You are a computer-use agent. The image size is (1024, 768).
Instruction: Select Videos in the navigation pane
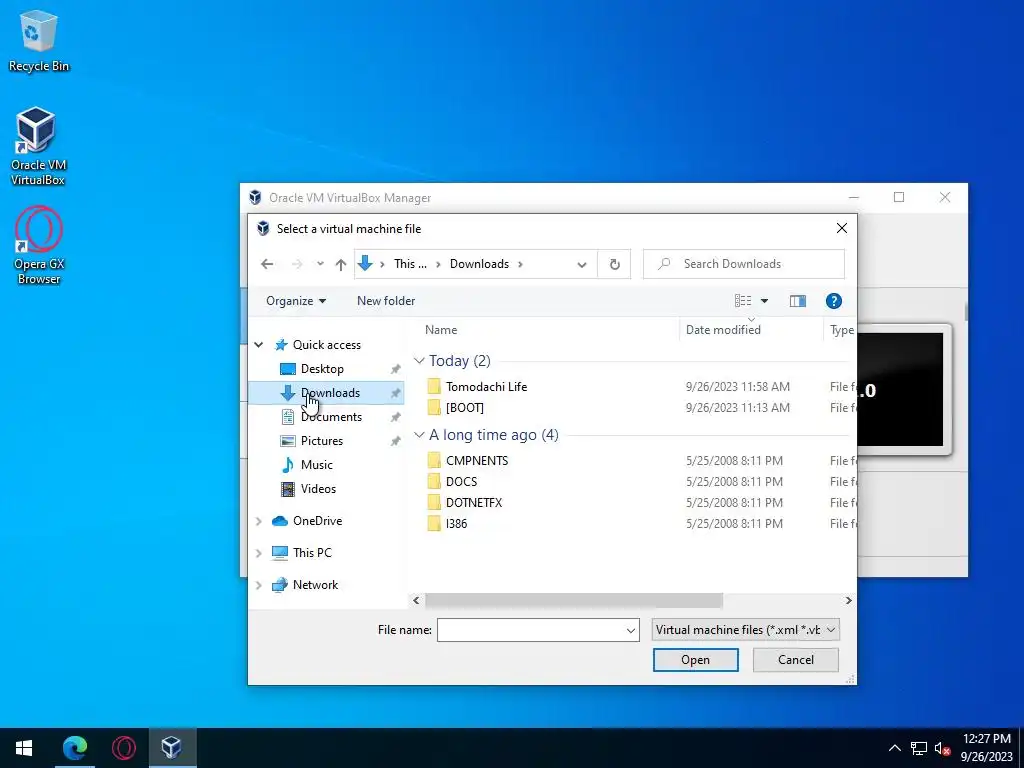318,489
